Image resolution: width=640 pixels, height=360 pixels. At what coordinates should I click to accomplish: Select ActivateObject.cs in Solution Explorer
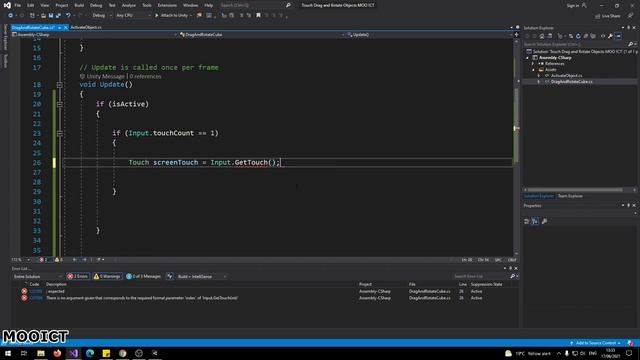pos(566,76)
